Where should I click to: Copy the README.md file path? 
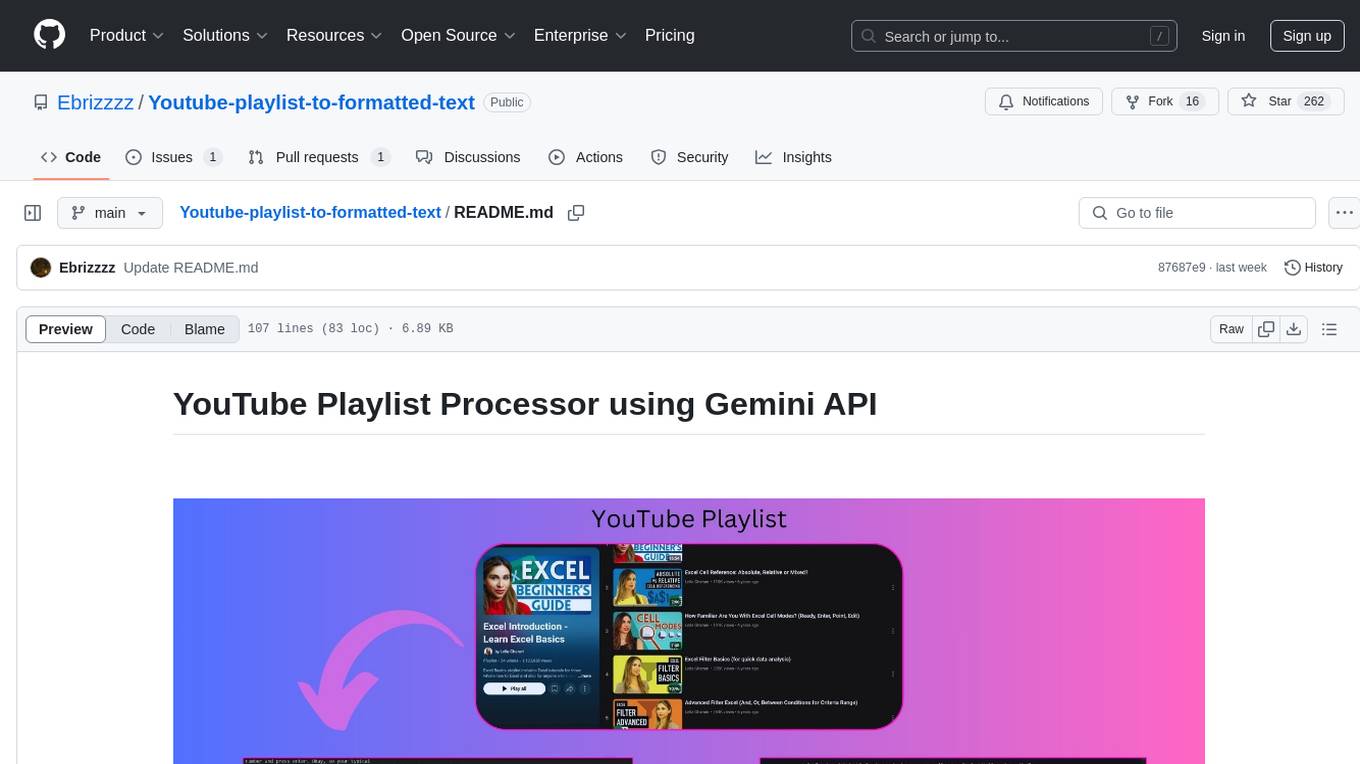576,213
